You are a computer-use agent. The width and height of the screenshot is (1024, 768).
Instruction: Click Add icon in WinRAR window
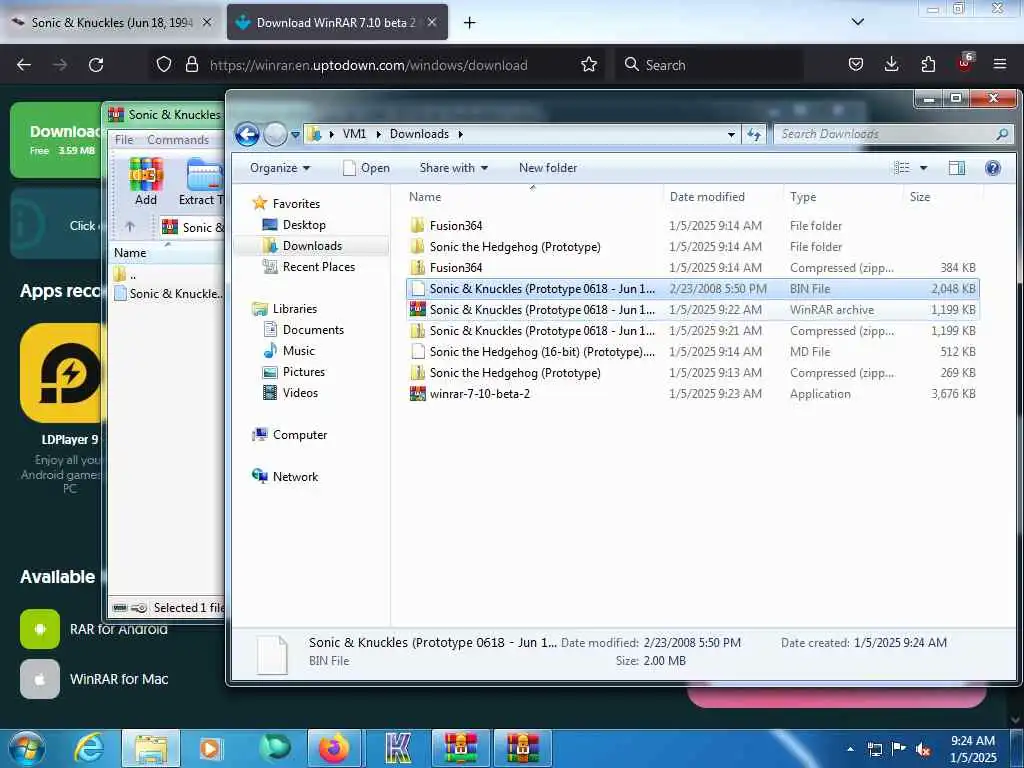[x=146, y=182]
